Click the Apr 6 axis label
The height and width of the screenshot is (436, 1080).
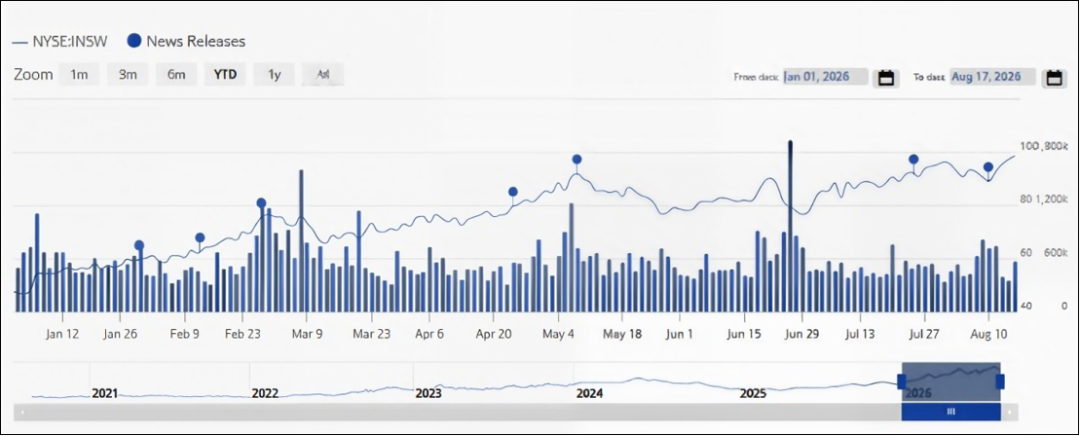click(x=428, y=334)
